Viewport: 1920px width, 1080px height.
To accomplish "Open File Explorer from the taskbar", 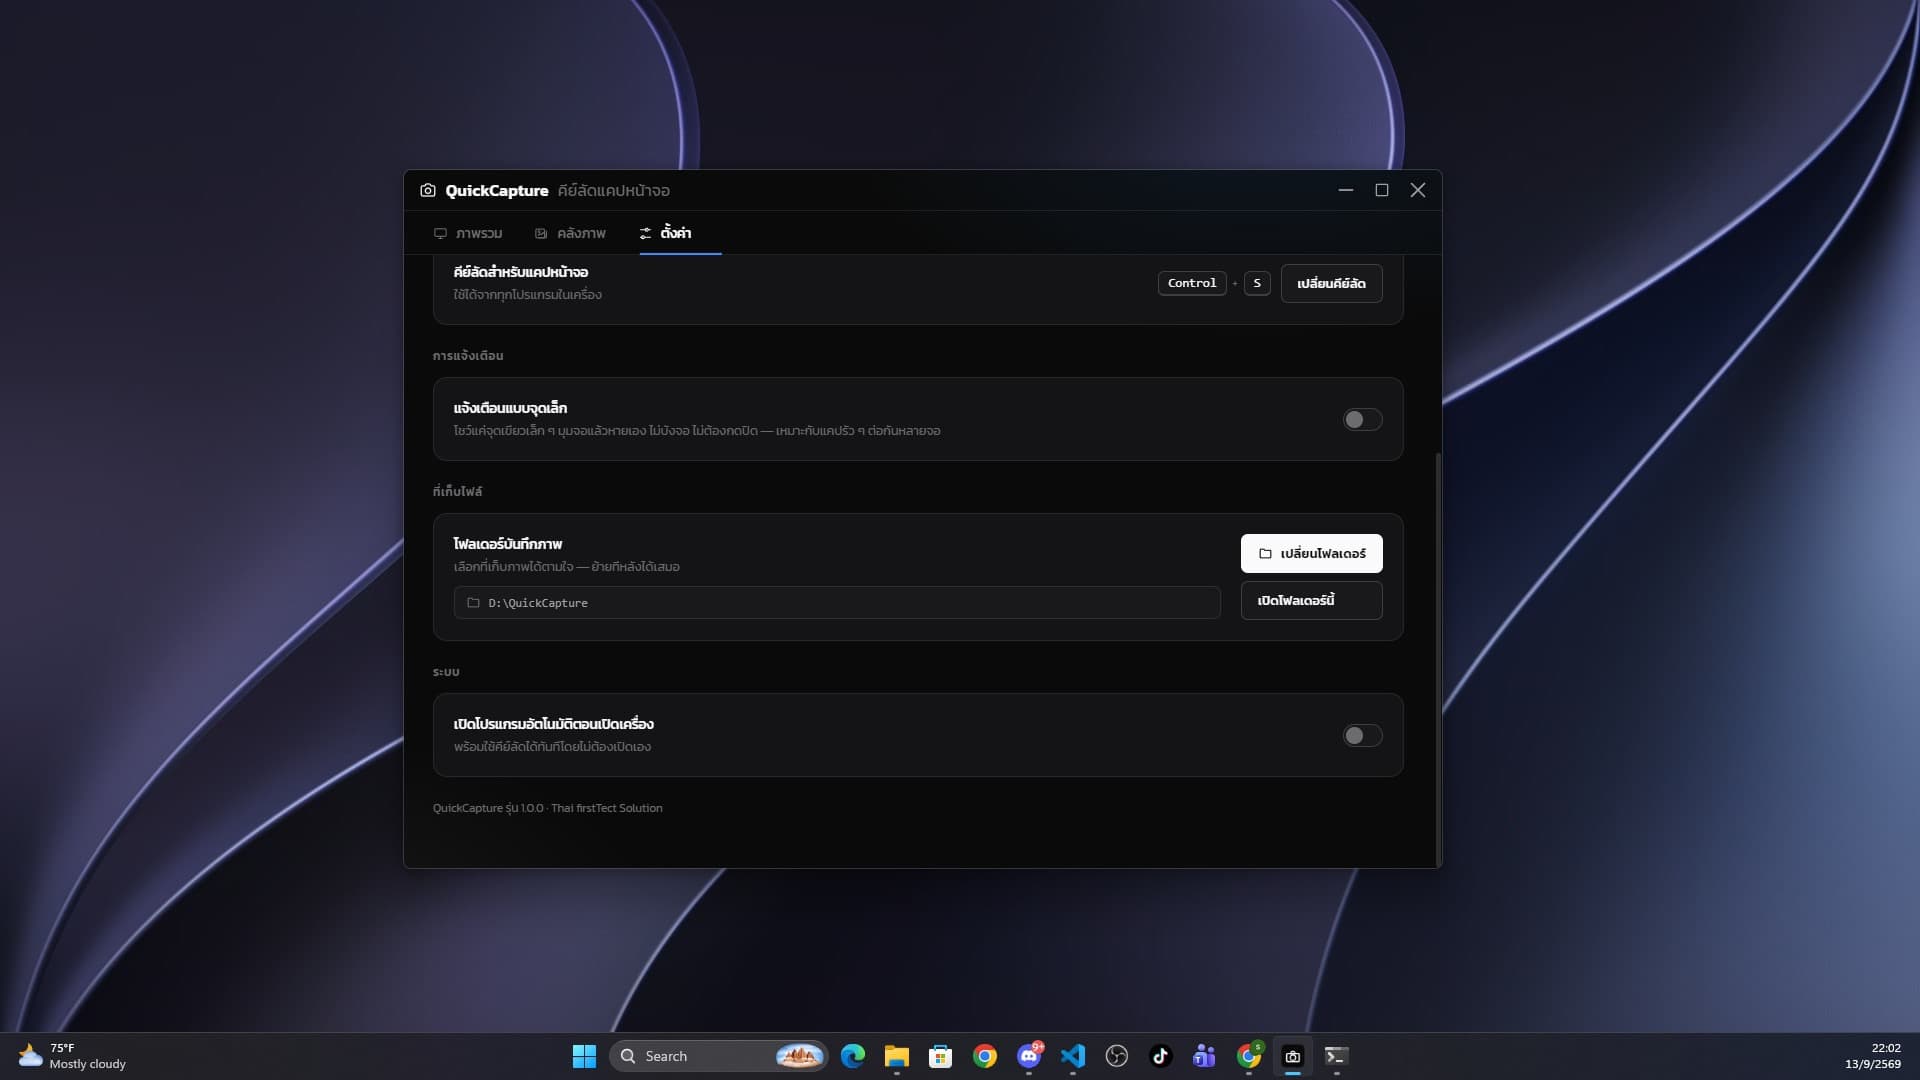I will (x=897, y=1056).
